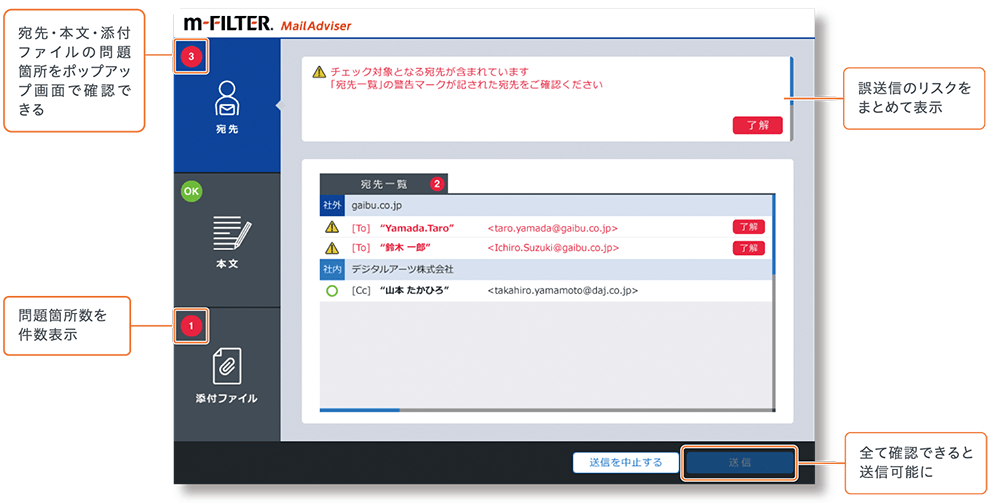Click the [Cc] tag on 山本 row
Viewport: 990px width, 503px height.
pos(361,291)
